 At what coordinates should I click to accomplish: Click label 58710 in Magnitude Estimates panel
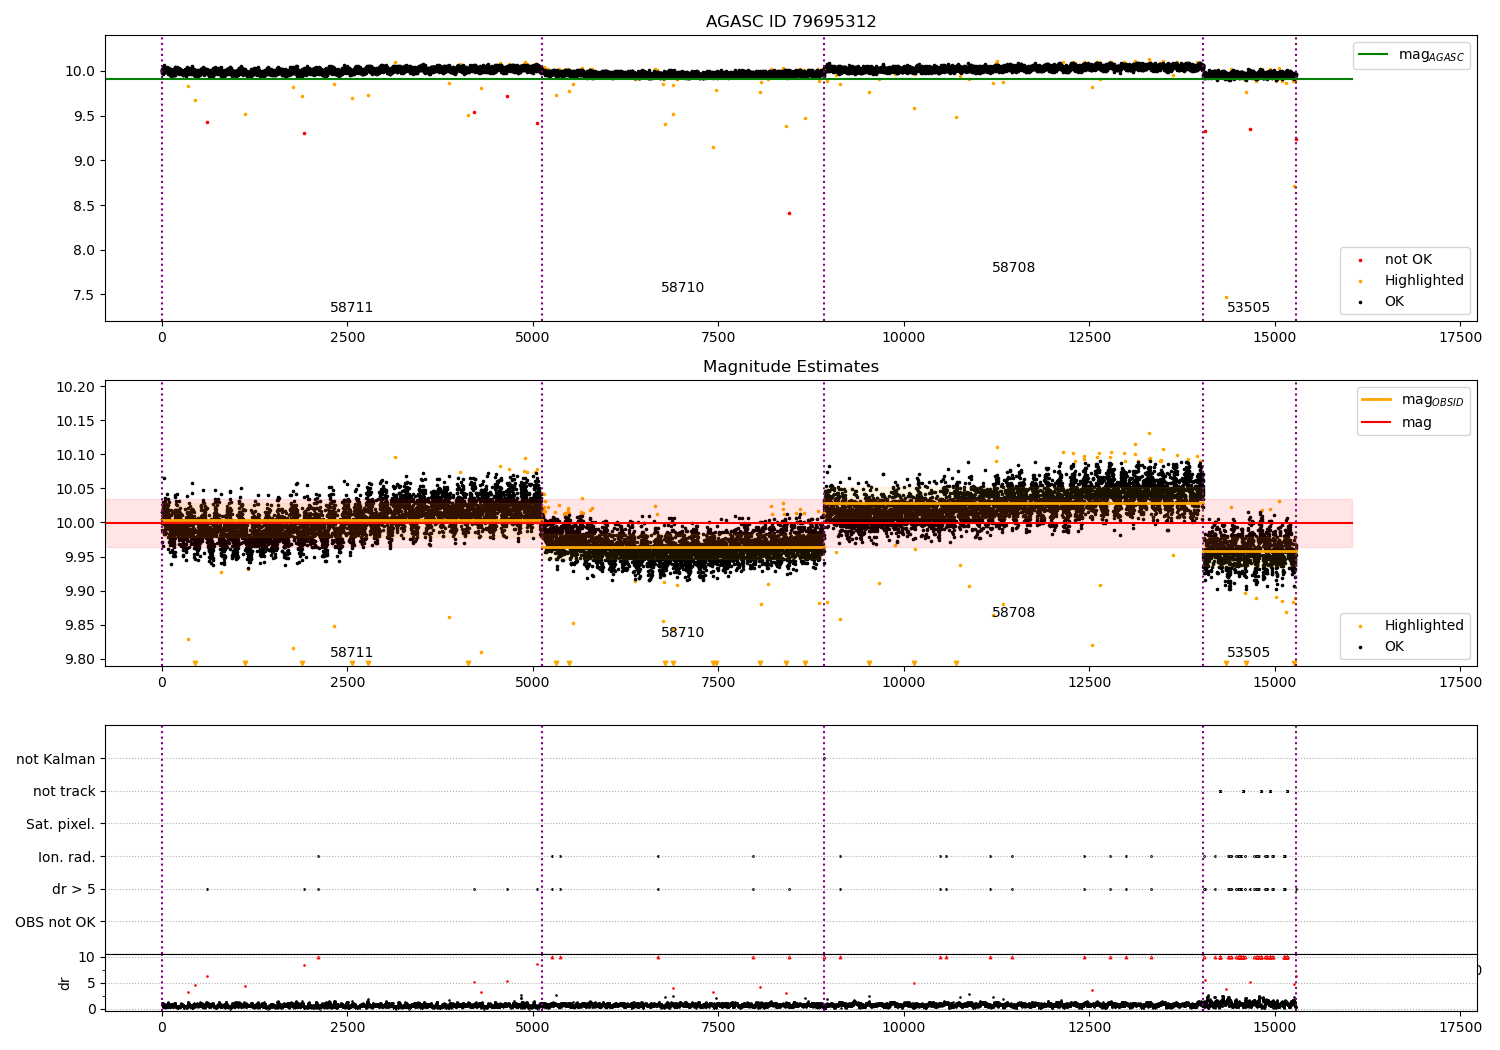tap(682, 633)
